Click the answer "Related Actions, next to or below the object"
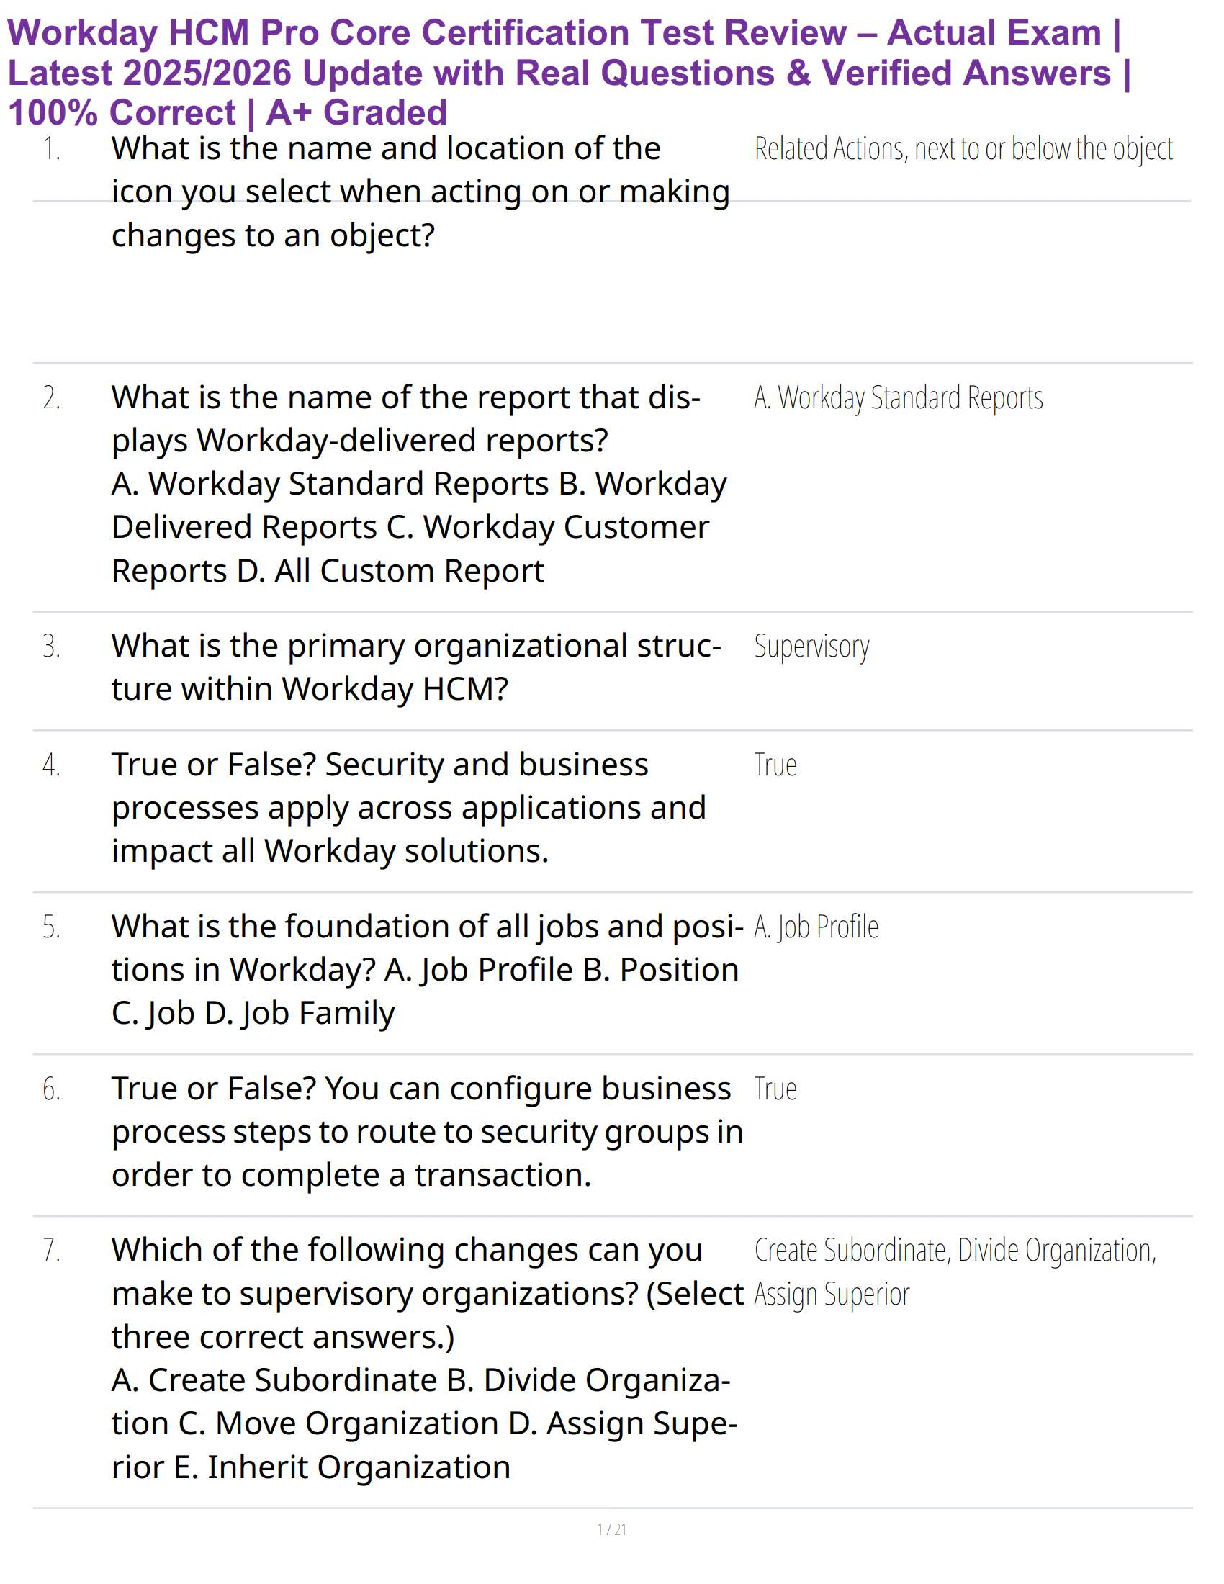 pyautogui.click(x=963, y=149)
